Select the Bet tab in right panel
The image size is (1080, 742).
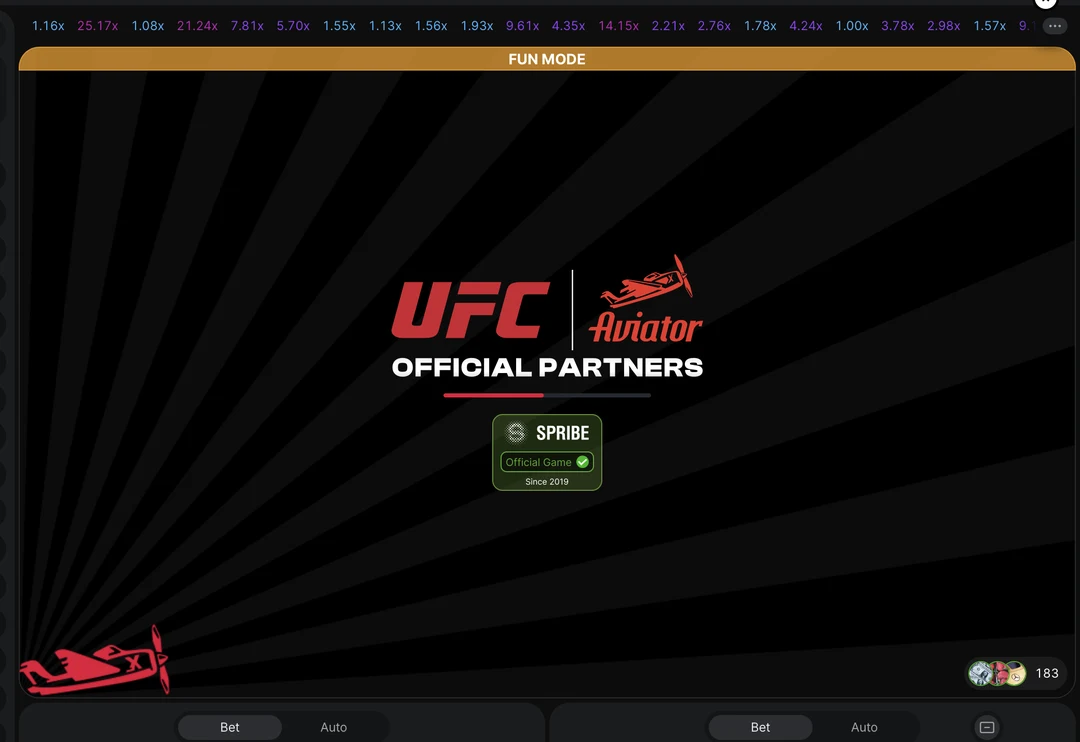point(760,727)
